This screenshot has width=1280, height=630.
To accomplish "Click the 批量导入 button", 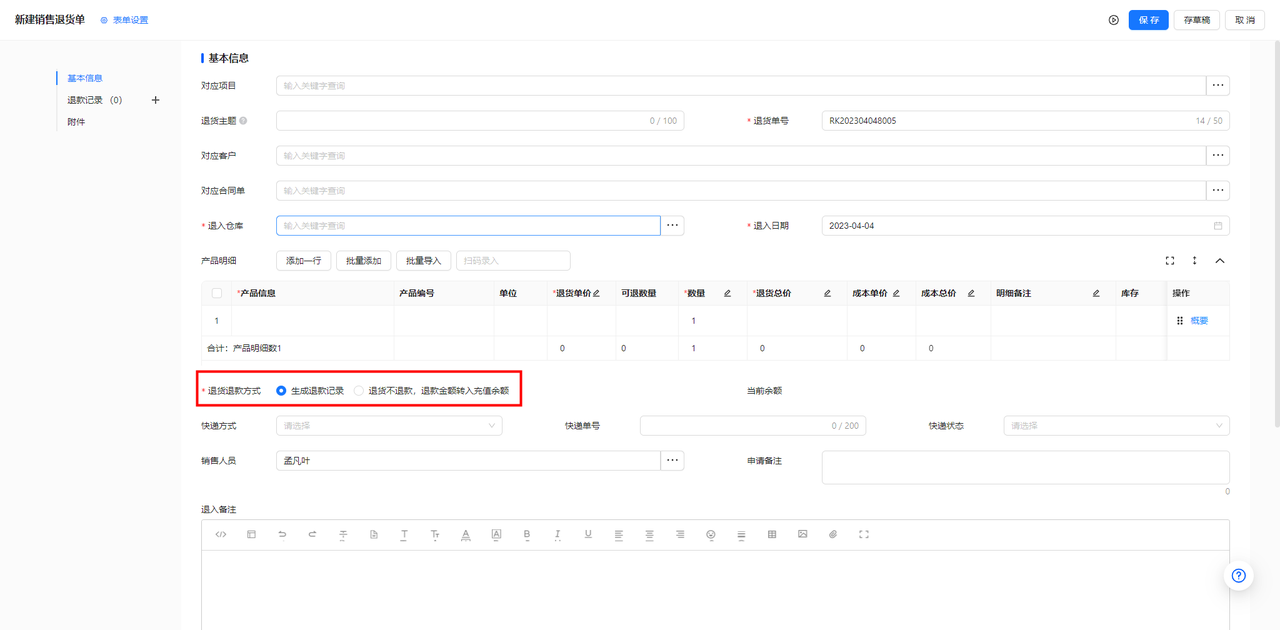I will 424,261.
